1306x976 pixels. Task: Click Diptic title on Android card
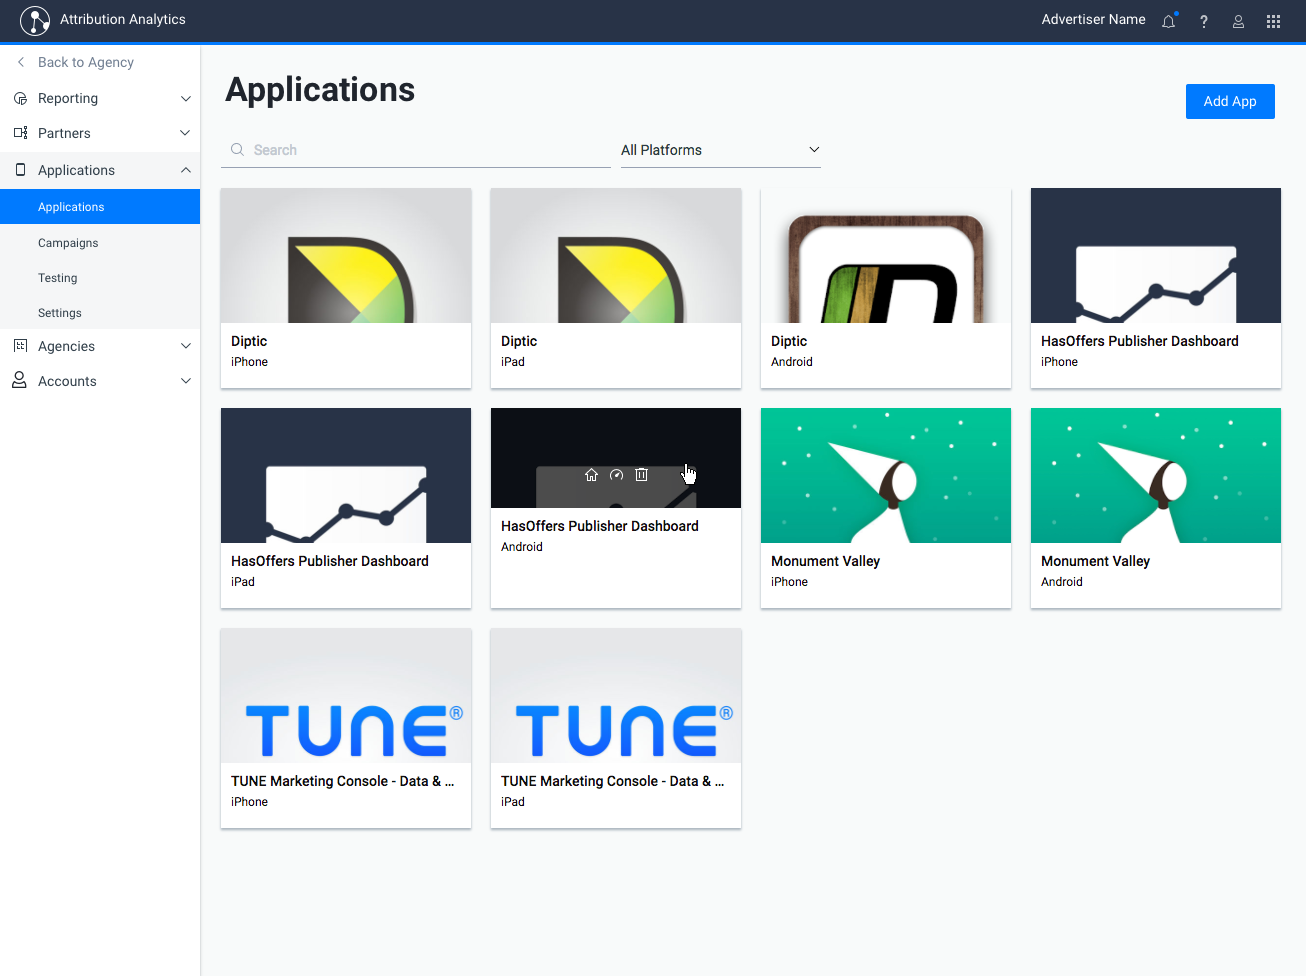789,341
